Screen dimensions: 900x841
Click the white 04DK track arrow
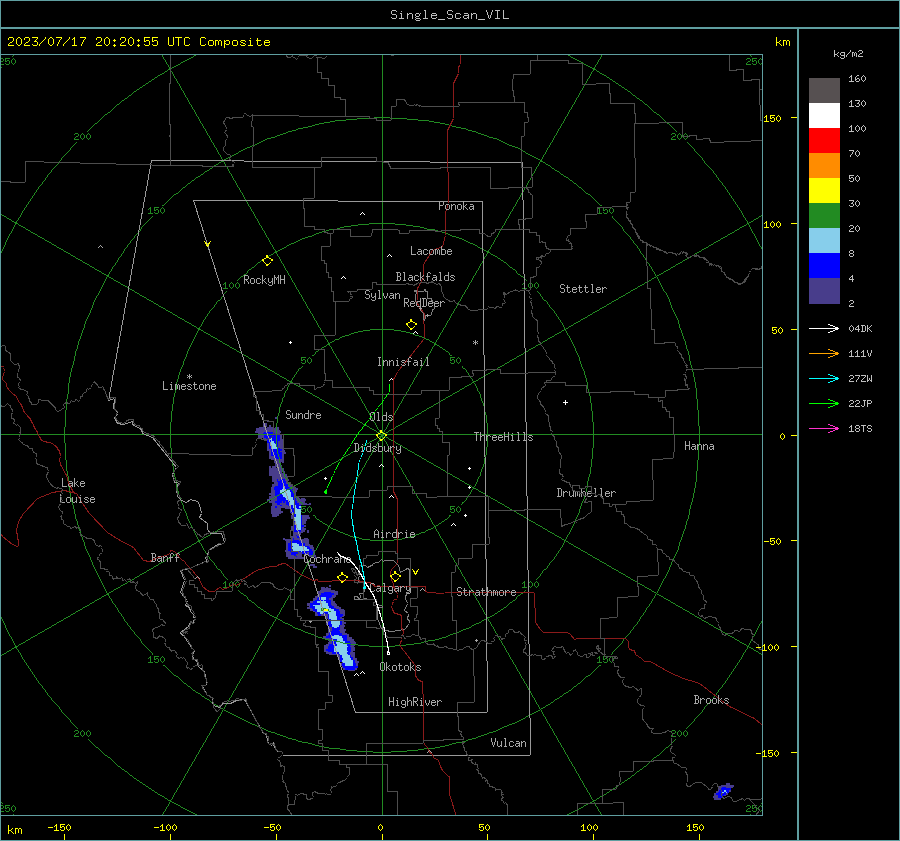pyautogui.click(x=824, y=328)
